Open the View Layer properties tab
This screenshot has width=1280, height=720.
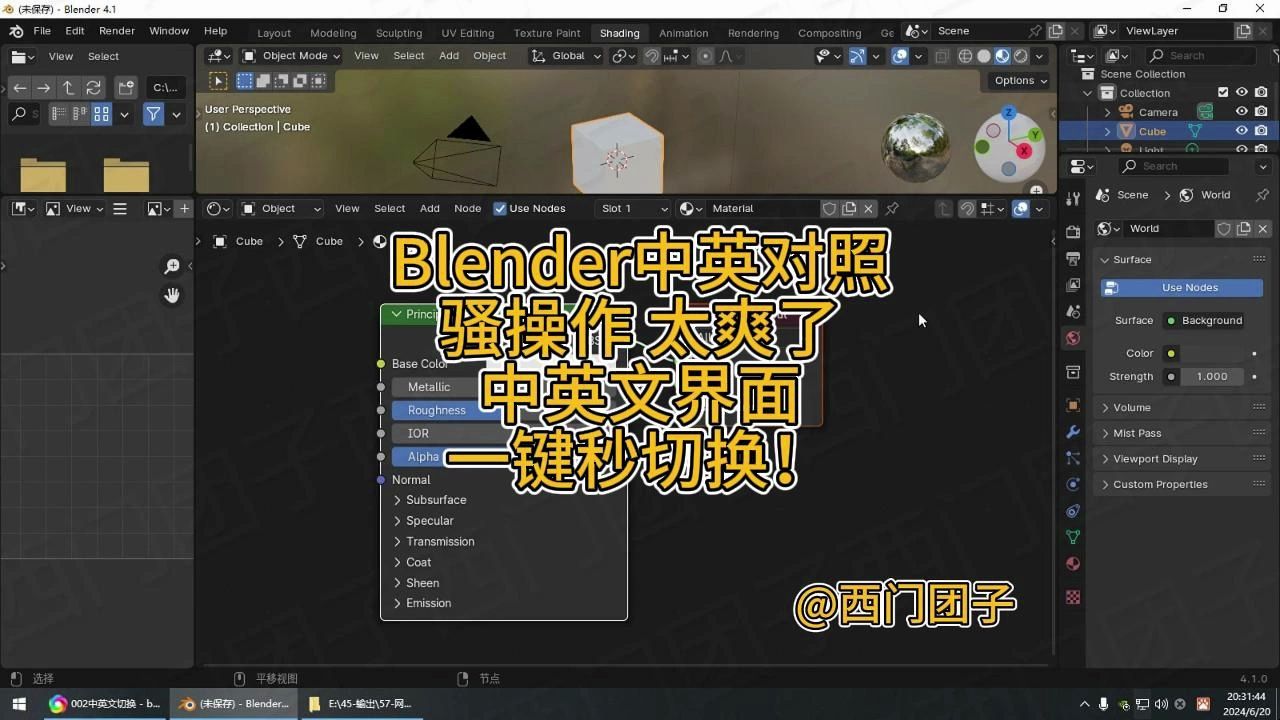1073,285
